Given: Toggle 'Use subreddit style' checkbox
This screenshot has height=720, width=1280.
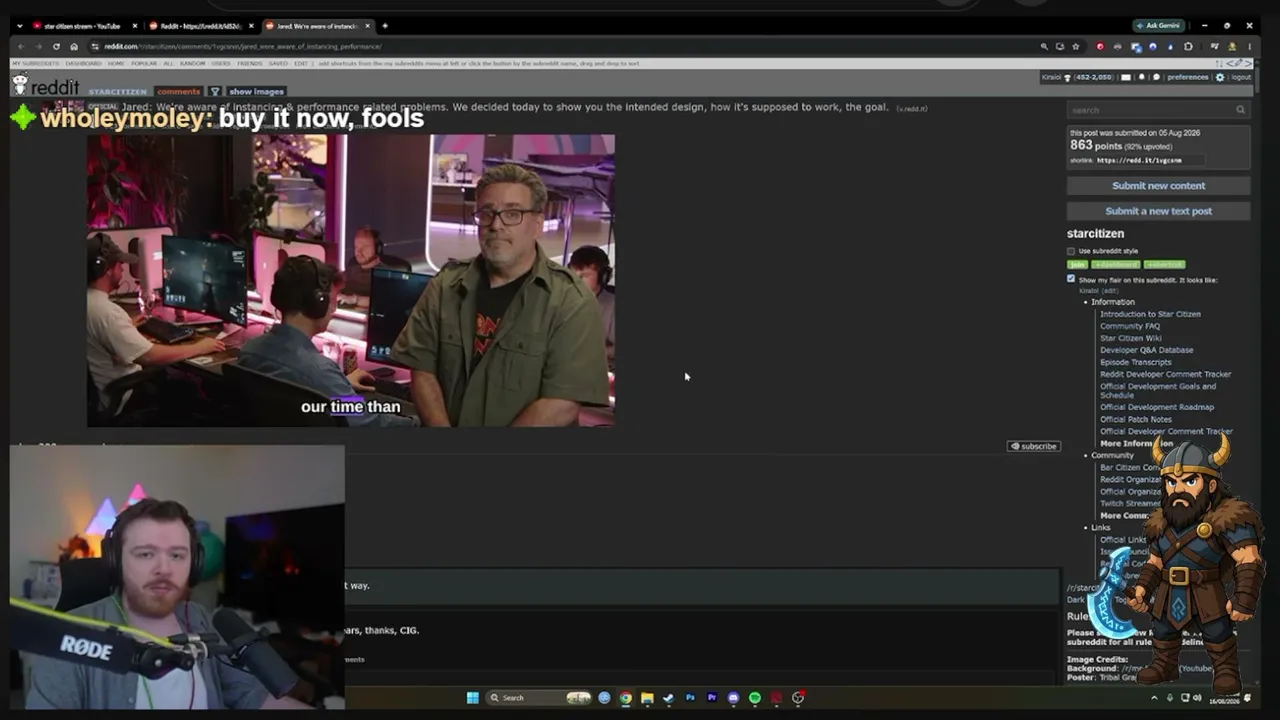Looking at the screenshot, I should 1071,251.
